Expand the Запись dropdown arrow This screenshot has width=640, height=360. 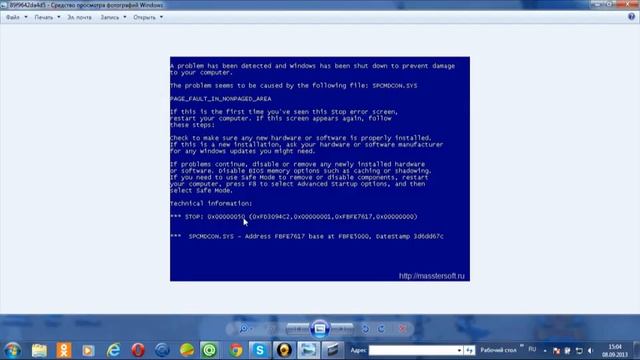click(x=124, y=17)
